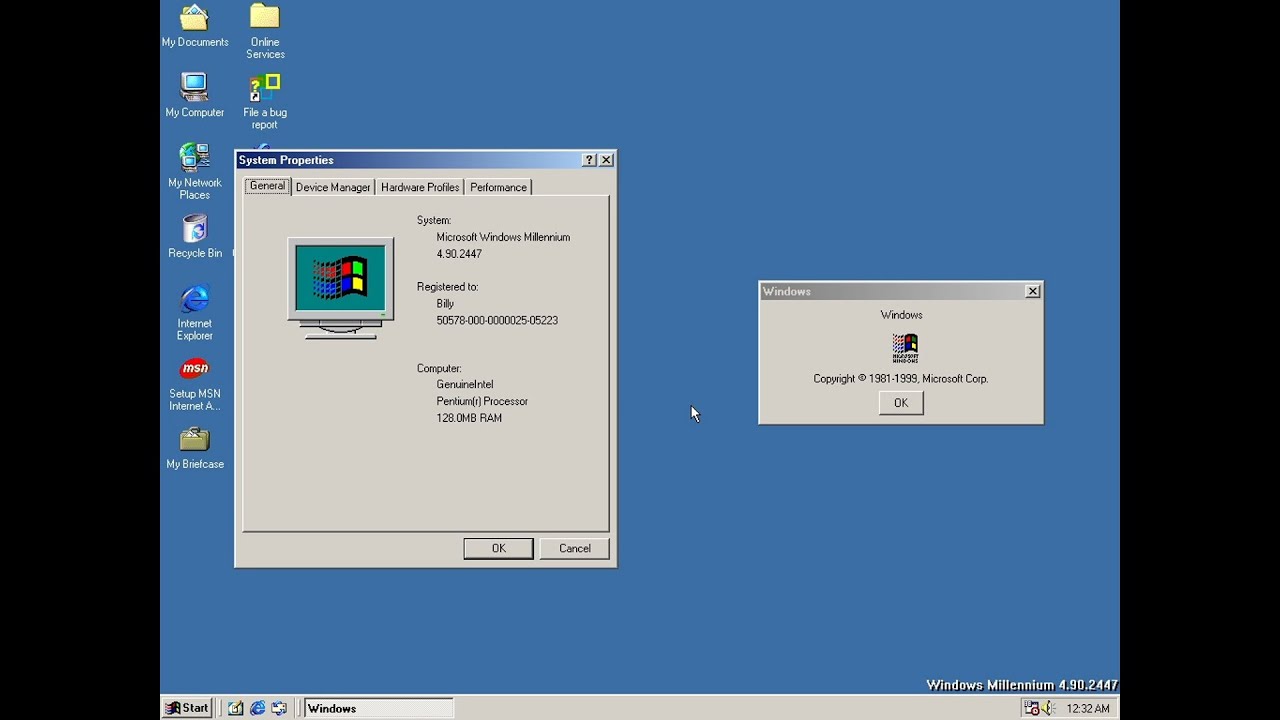1280x720 pixels.
Task: Click the 'Microsoft Windows Millennium' text
Action: 503,237
